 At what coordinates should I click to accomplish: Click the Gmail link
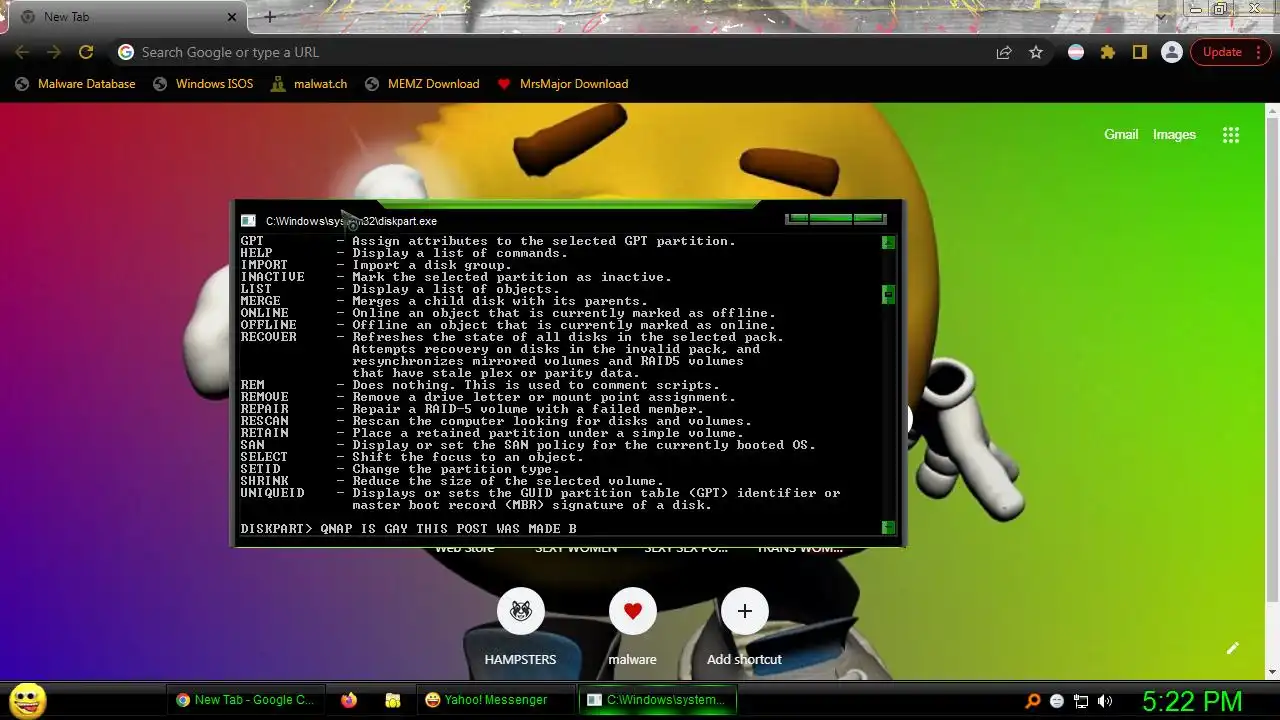1121,134
